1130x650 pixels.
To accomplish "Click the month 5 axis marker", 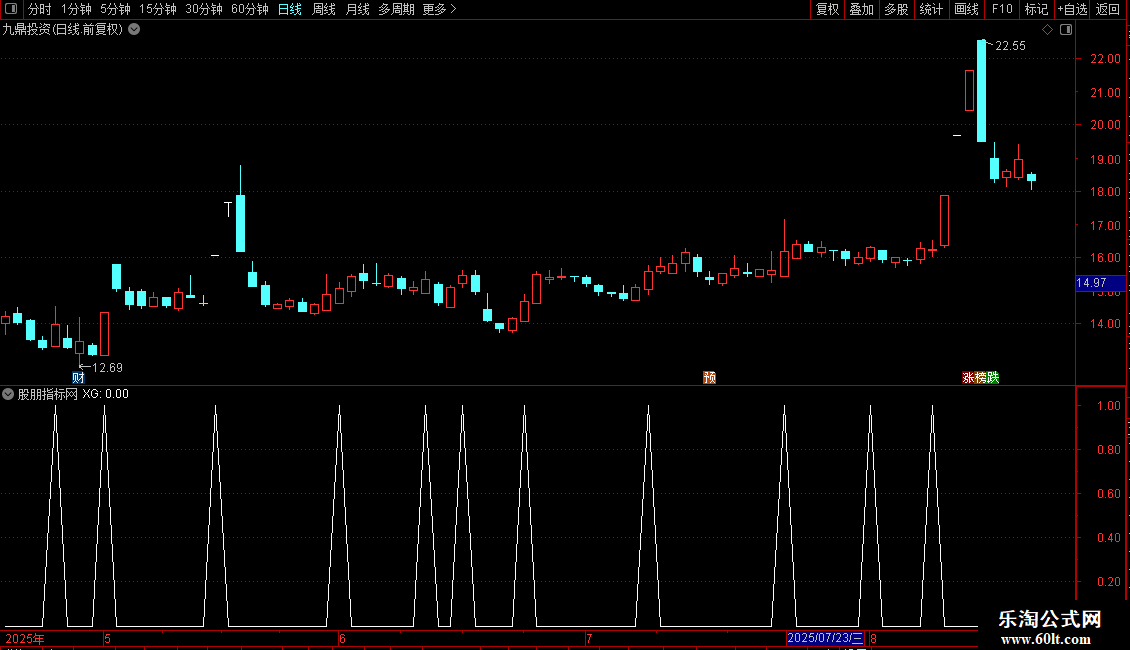I will 107,639.
